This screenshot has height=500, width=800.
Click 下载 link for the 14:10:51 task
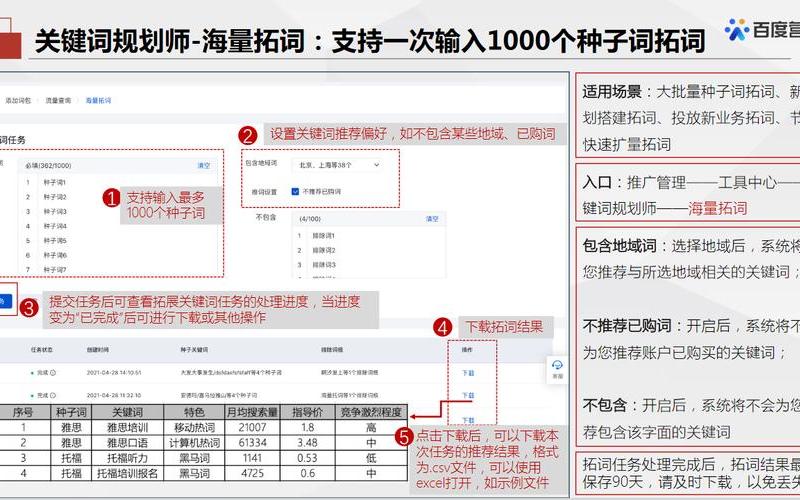[468, 373]
